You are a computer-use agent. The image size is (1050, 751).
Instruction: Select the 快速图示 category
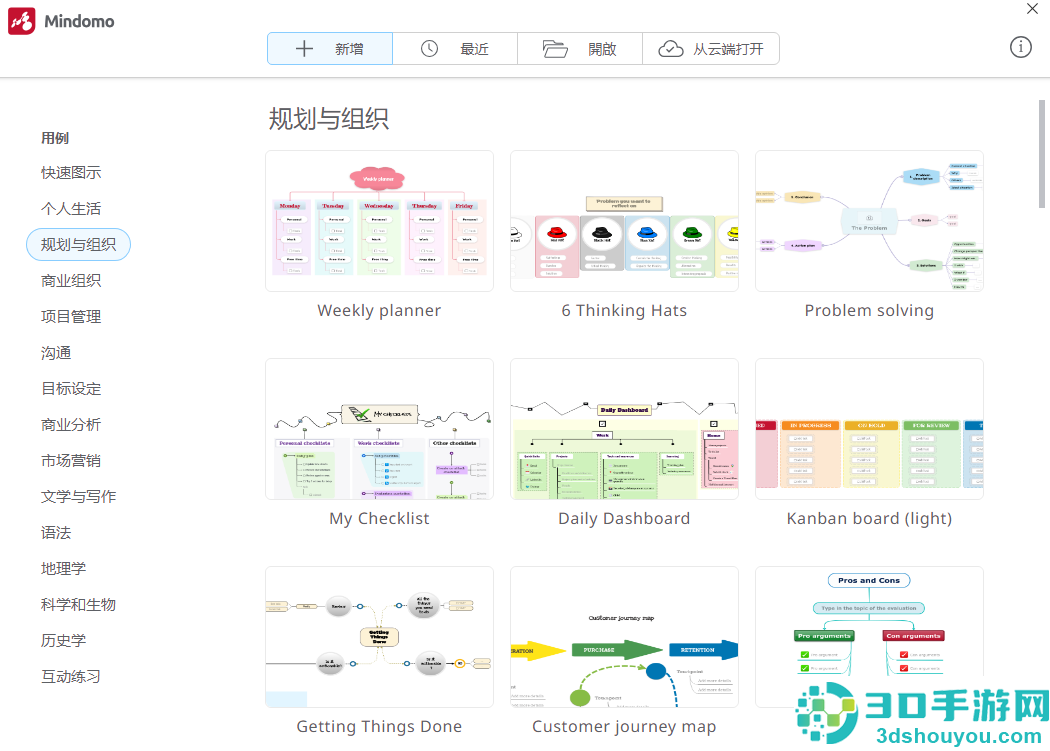tap(71, 173)
